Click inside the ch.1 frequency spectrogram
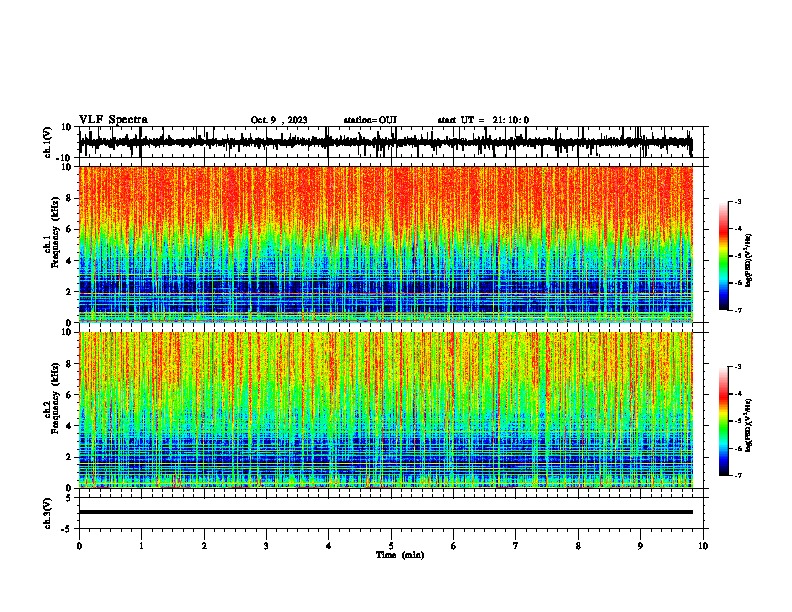The height and width of the screenshot is (612, 792). (x=386, y=244)
